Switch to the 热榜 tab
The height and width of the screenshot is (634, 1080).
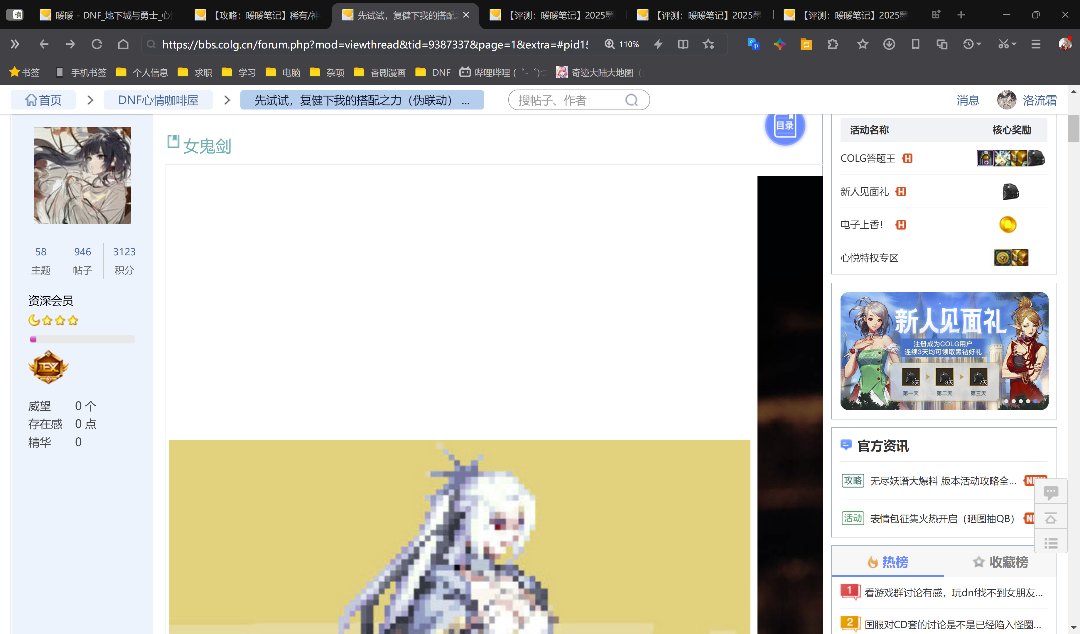pyautogui.click(x=888, y=562)
